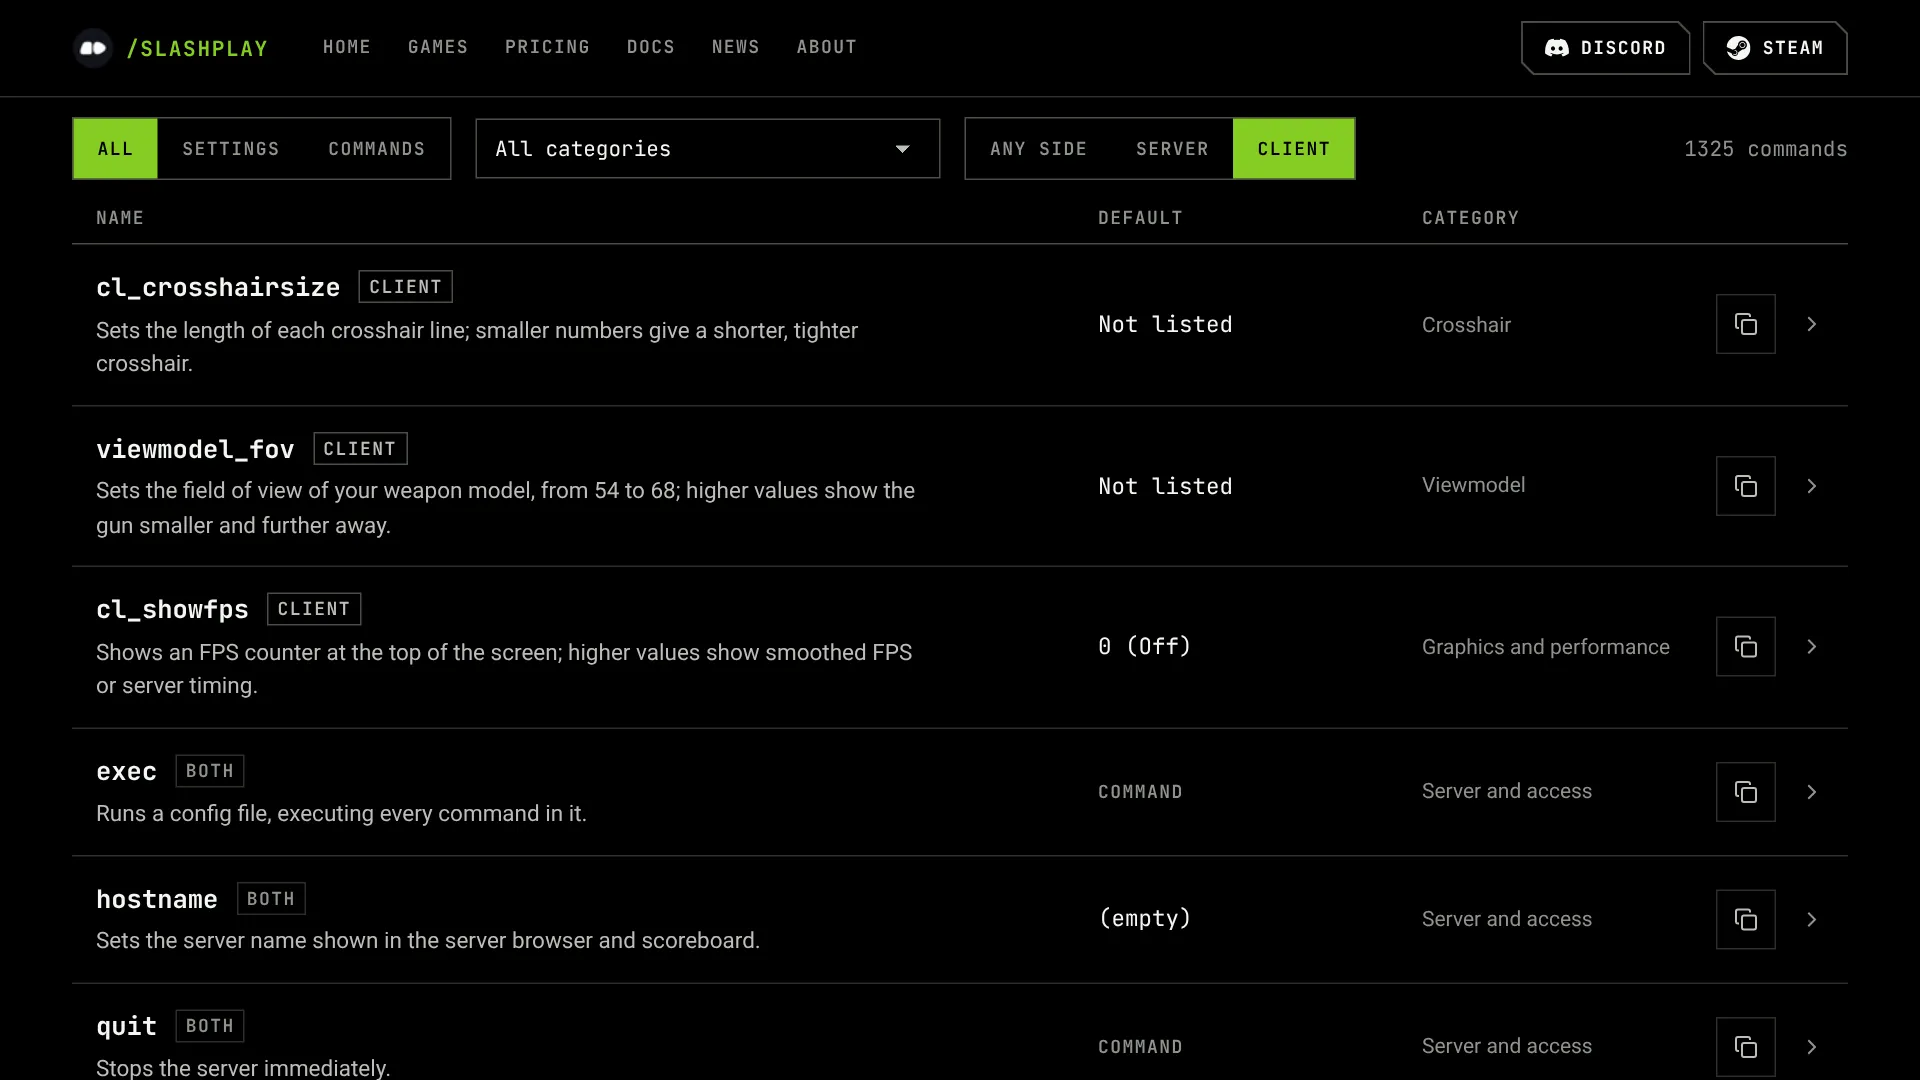Expand the hostname row chevron
1920x1080 pixels.
coord(1811,919)
